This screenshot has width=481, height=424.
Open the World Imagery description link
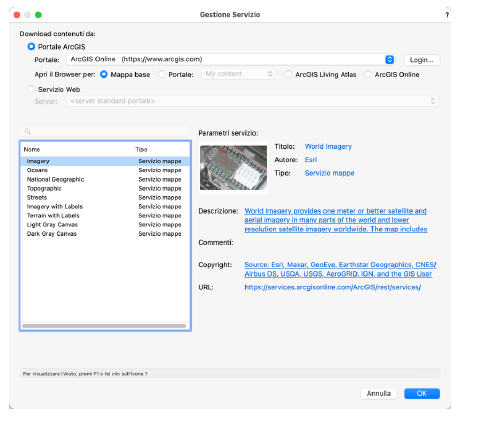(336, 220)
